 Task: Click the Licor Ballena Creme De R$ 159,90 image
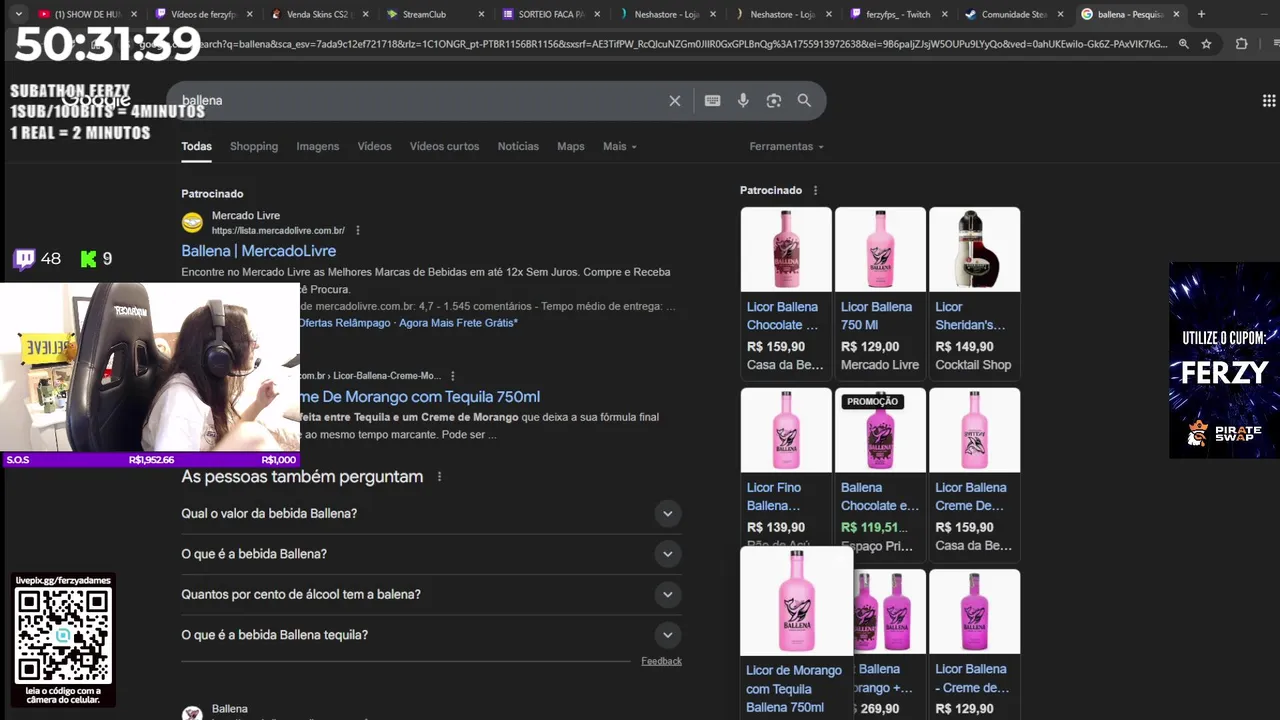[974, 431]
